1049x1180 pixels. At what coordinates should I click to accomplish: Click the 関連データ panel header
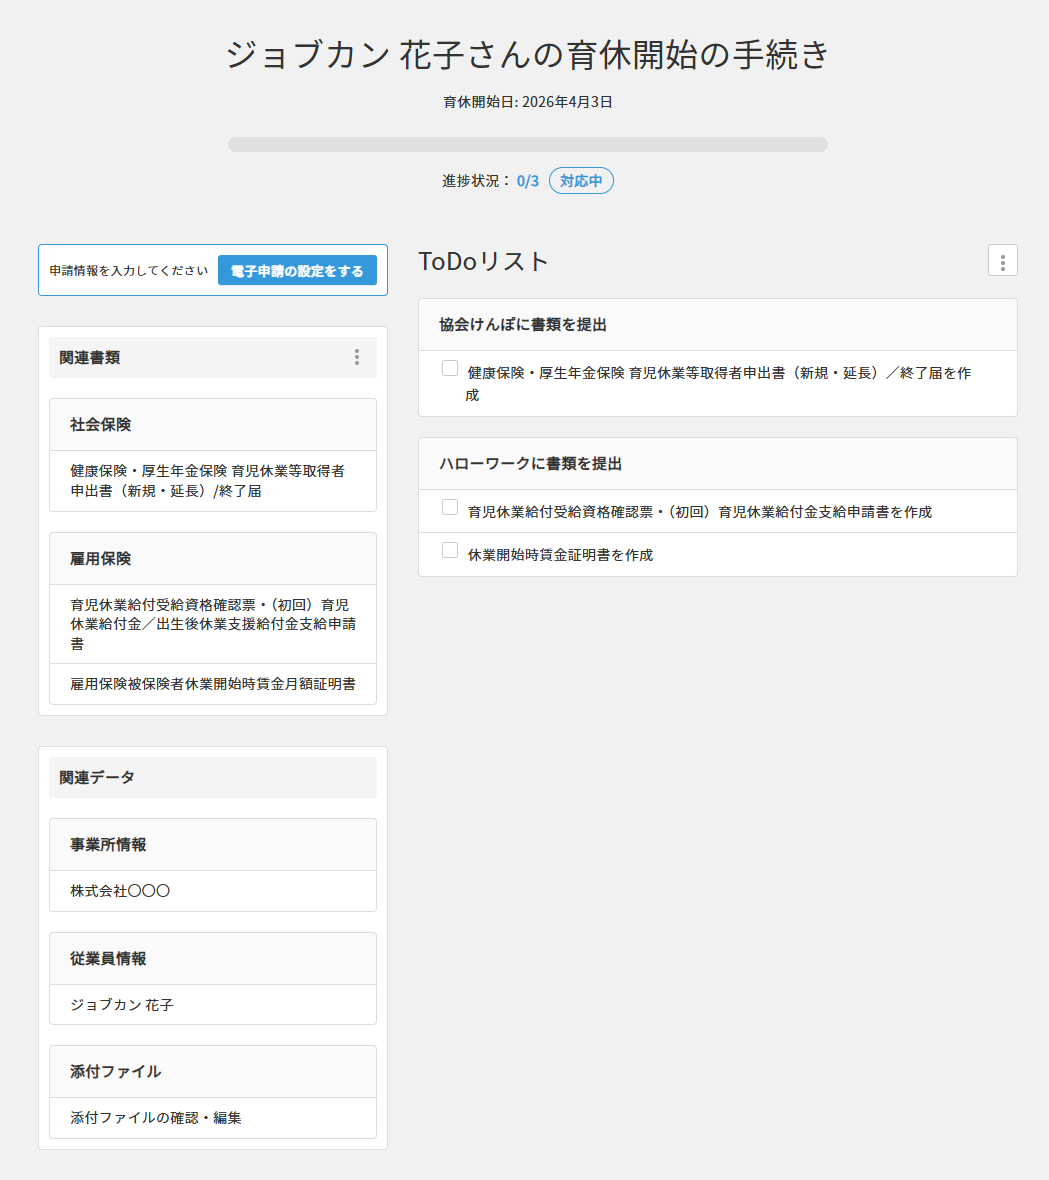pyautogui.click(x=213, y=777)
